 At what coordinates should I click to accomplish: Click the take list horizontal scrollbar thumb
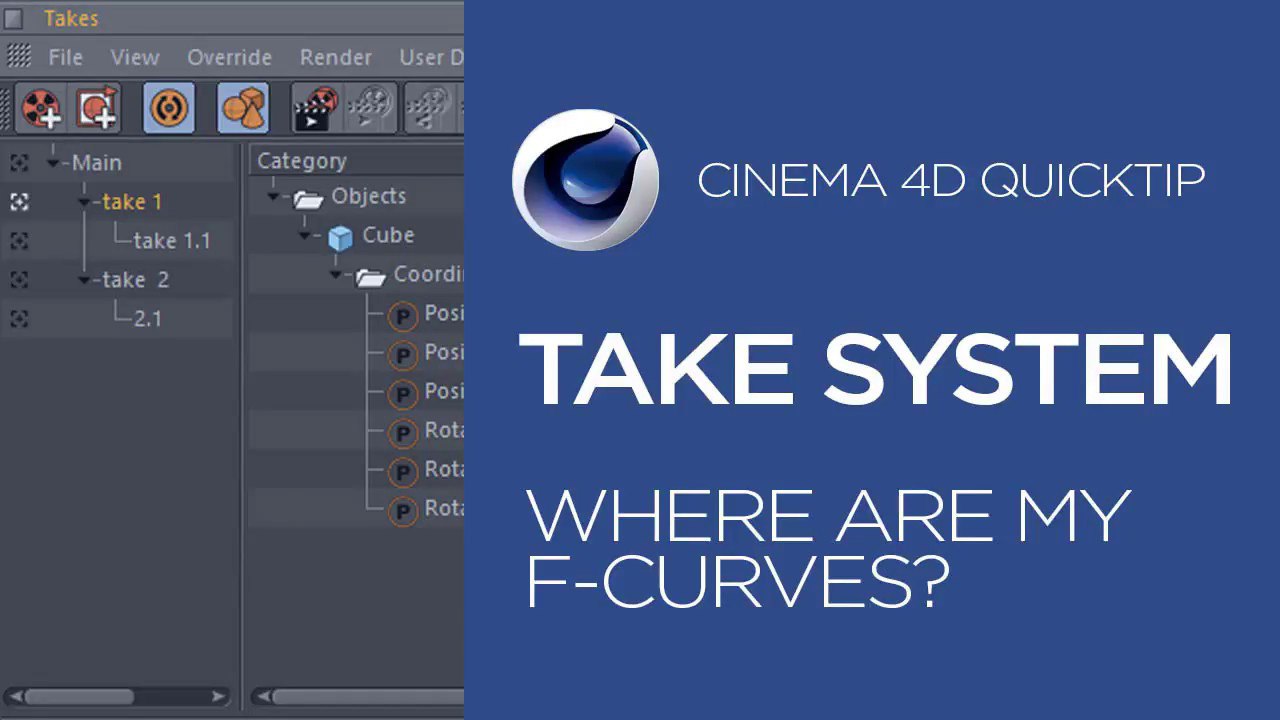(79, 696)
